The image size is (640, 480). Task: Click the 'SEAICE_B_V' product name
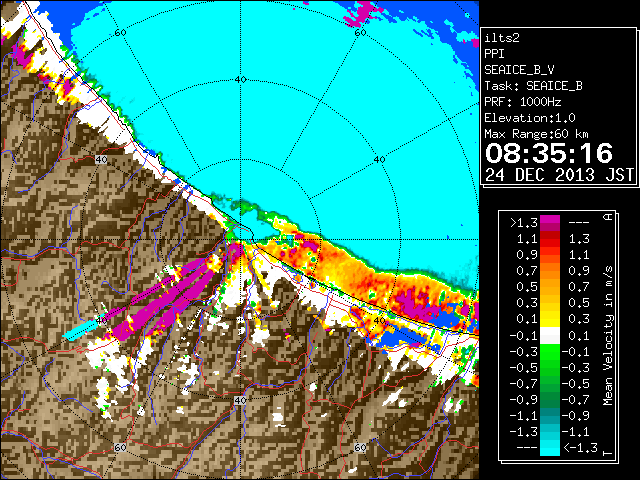tap(519, 70)
